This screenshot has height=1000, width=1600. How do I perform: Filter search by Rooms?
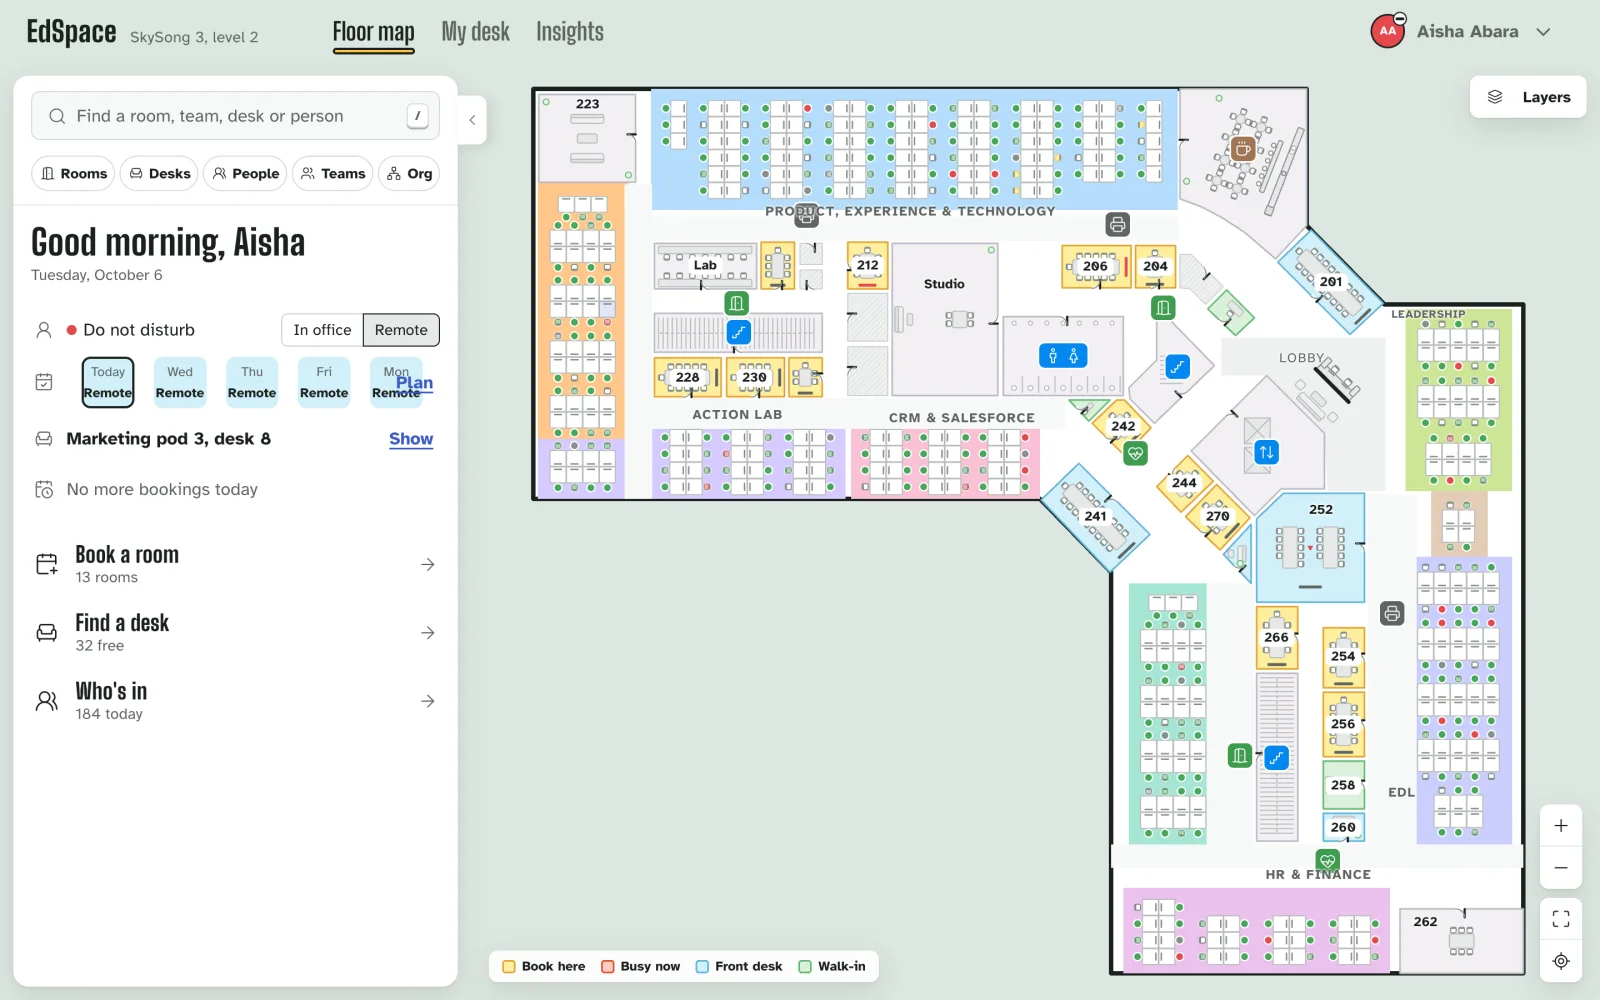pyautogui.click(x=74, y=173)
